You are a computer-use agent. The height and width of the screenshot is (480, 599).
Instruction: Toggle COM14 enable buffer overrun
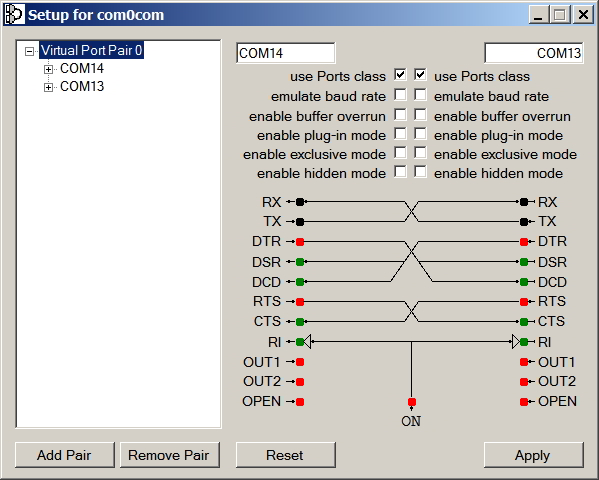[400, 114]
